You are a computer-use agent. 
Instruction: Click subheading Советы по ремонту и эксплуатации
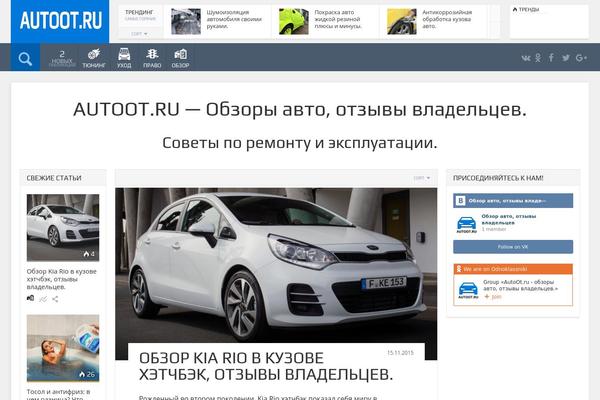click(300, 143)
